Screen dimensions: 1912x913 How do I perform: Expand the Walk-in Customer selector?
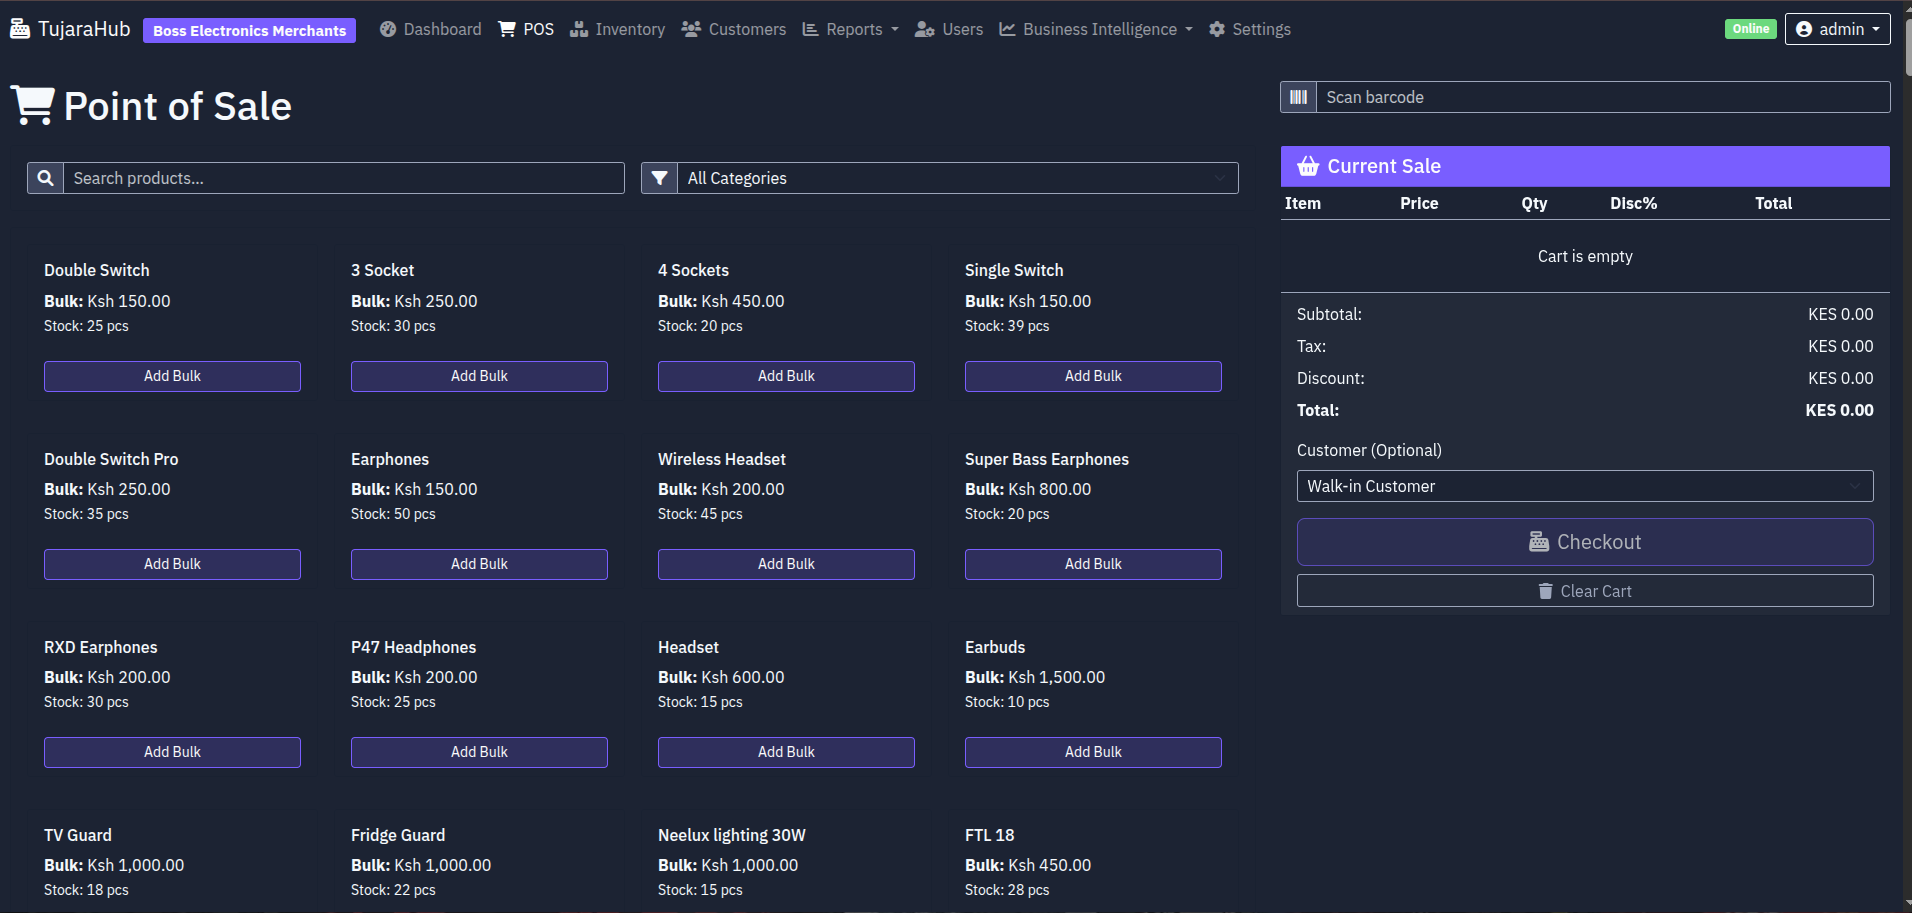1584,486
